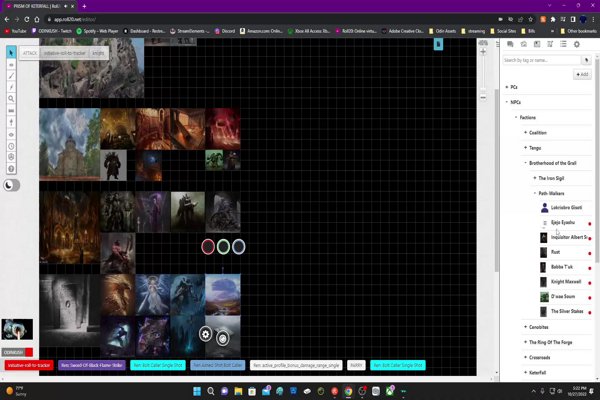Image resolution: width=600 pixels, height=400 pixels.
Task: Select the arrow Select tool in toolbar
Action: (11, 52)
